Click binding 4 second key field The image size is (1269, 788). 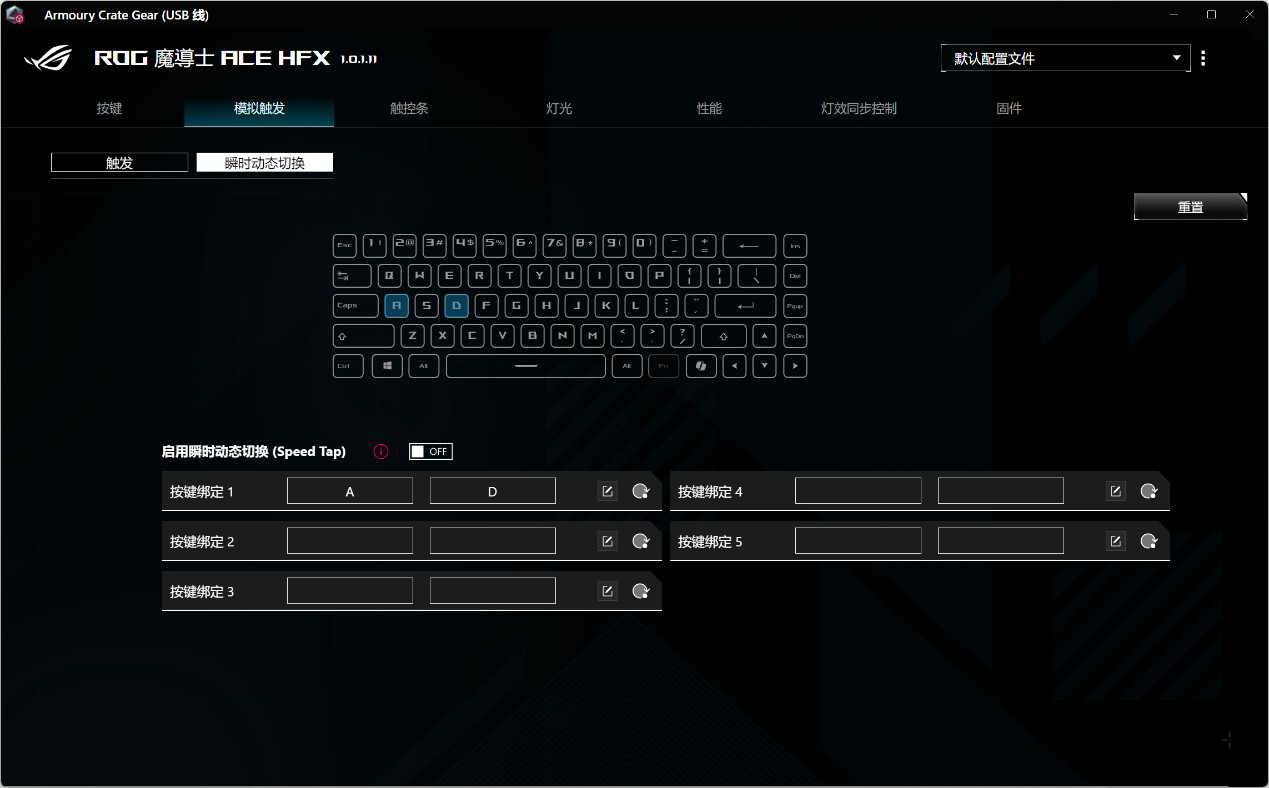coord(1001,491)
